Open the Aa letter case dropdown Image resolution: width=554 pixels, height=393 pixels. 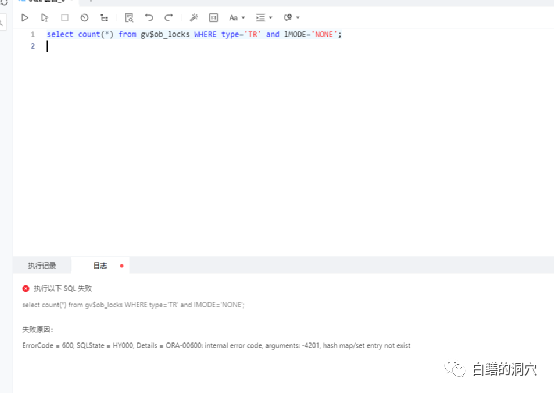(x=237, y=17)
